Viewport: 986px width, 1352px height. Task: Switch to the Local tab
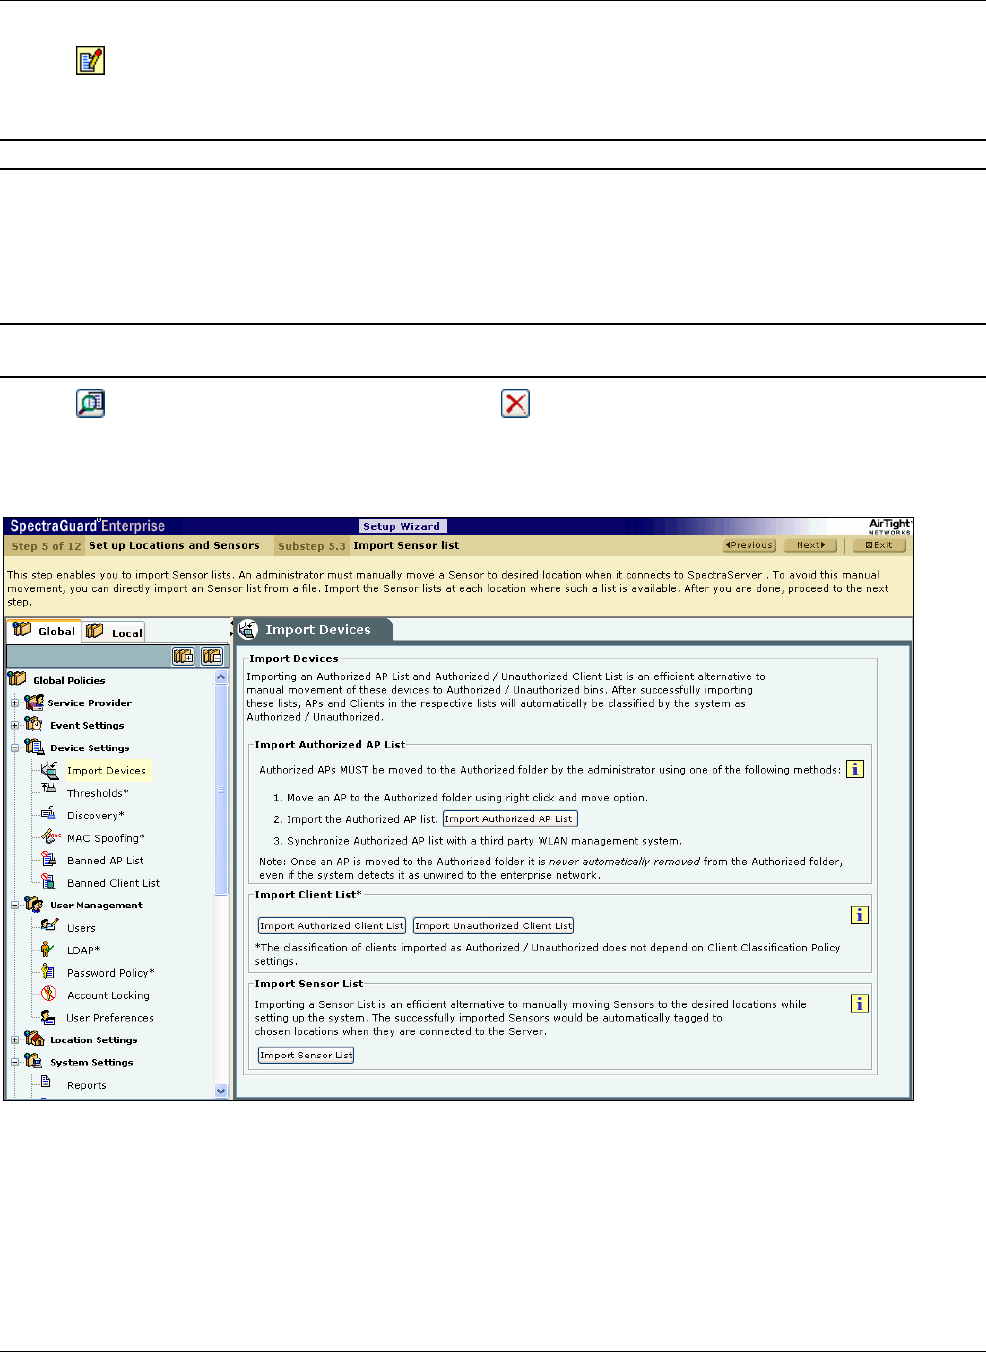(114, 631)
